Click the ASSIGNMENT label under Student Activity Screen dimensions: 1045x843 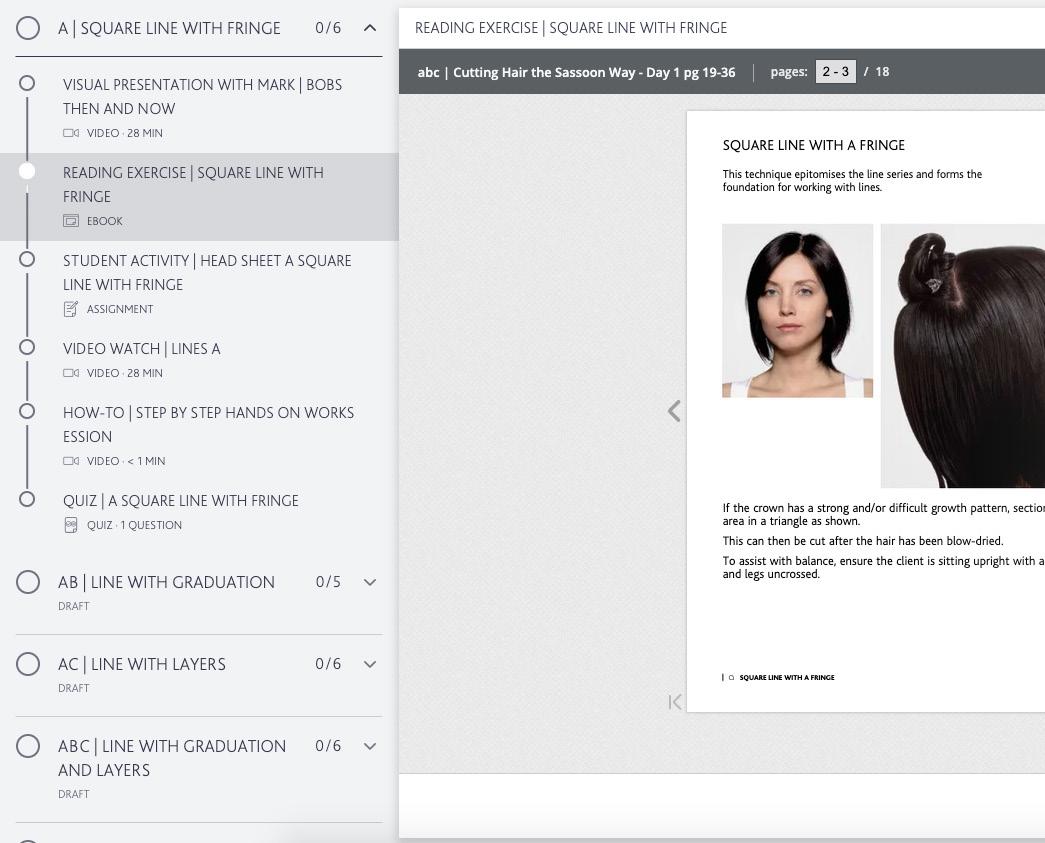[120, 309]
